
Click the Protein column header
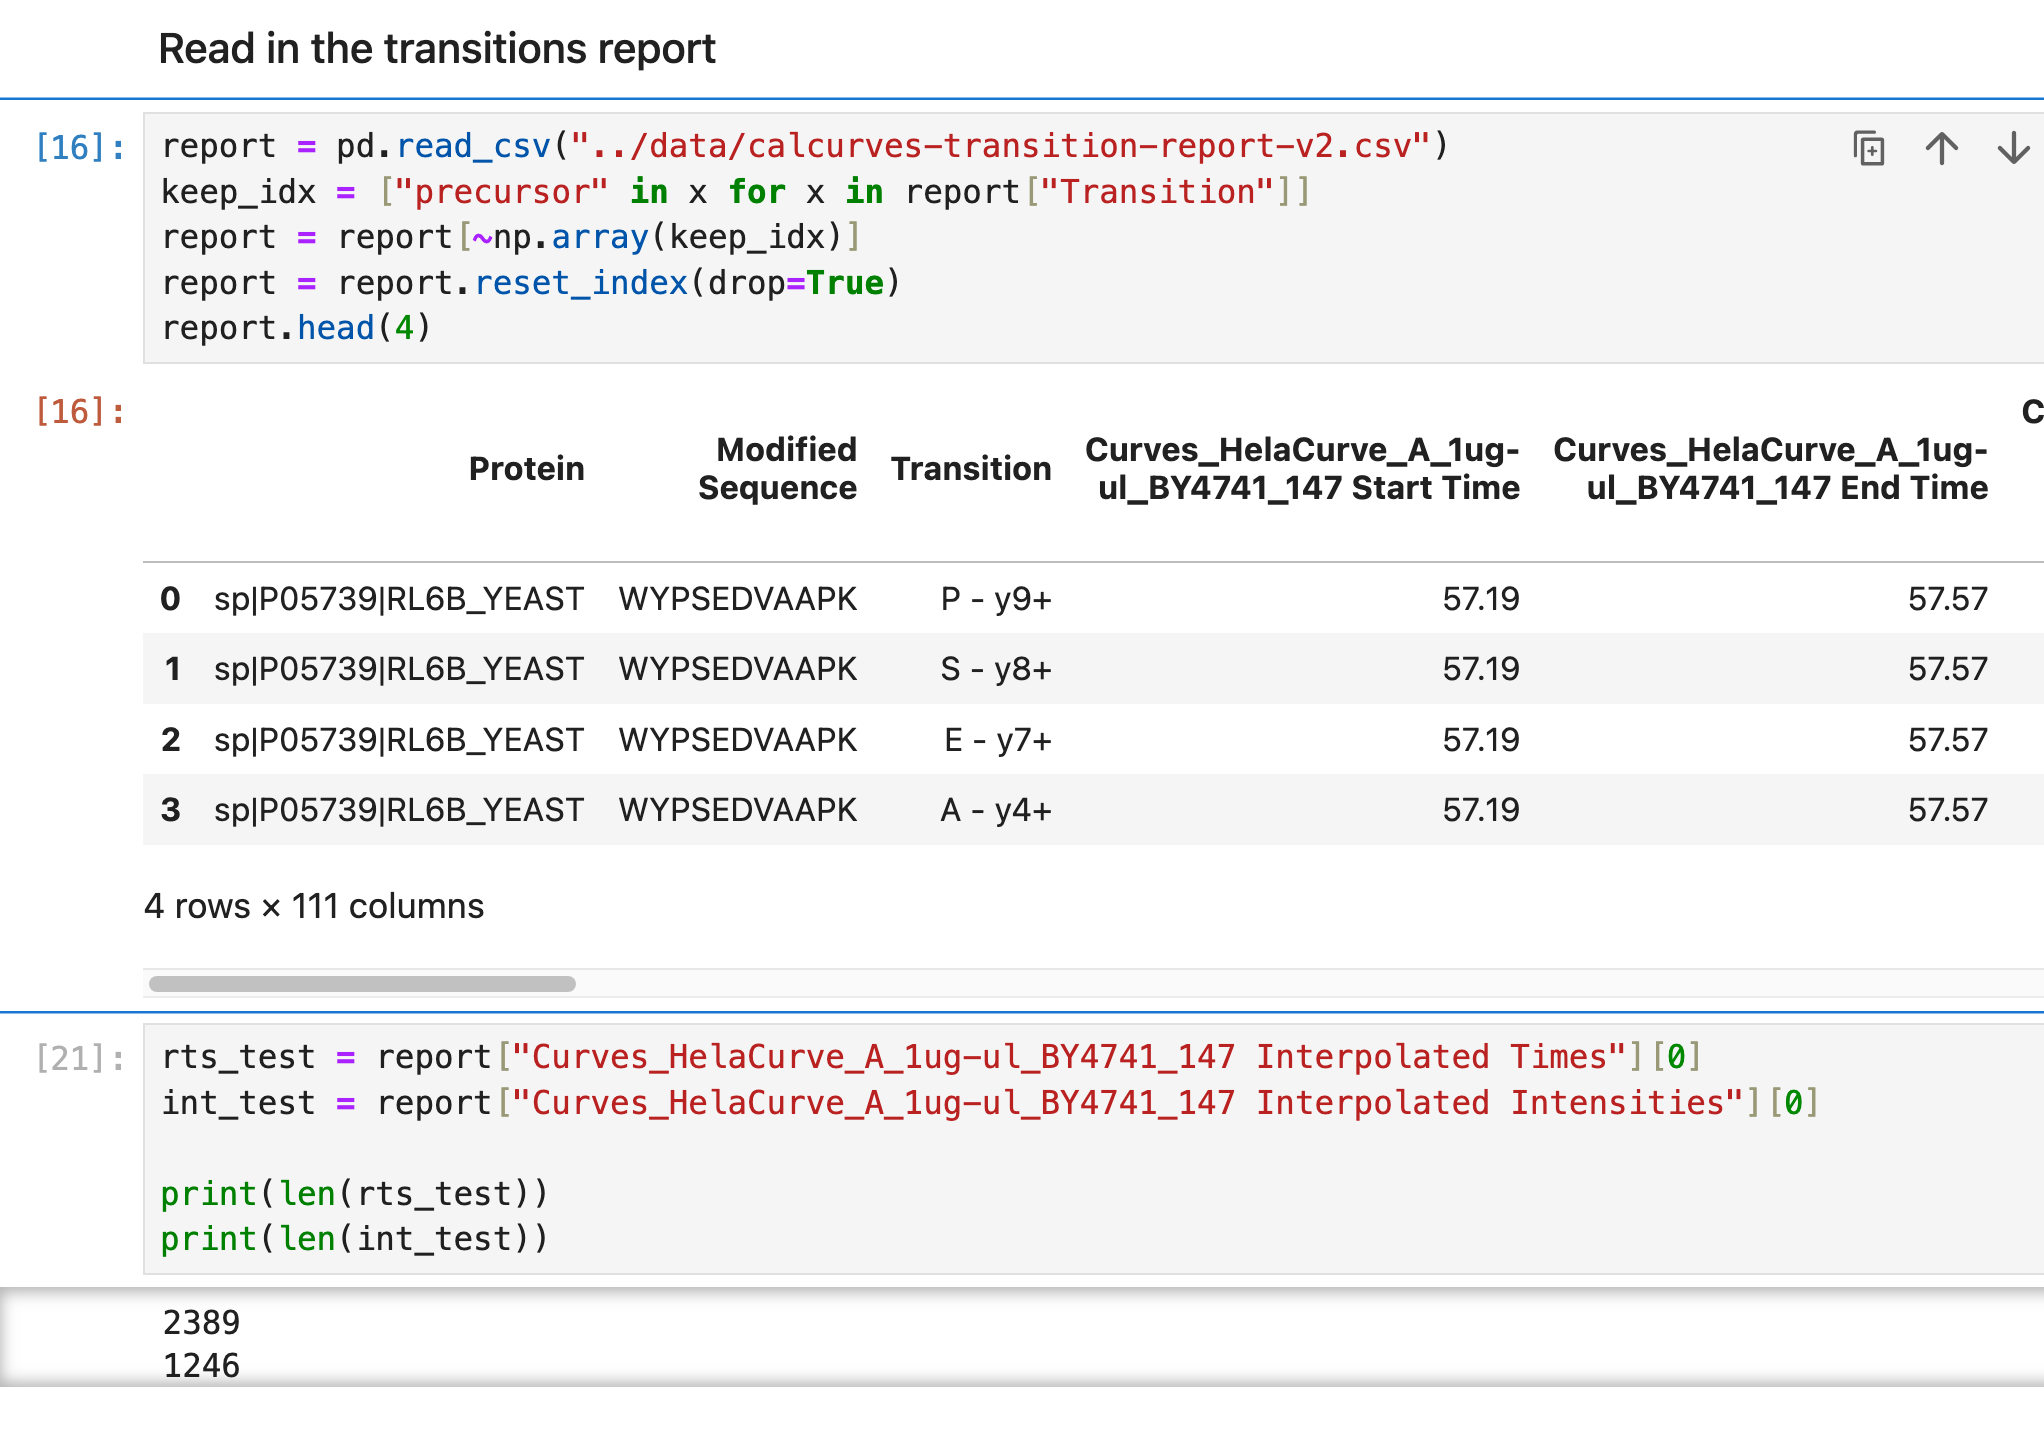[x=526, y=469]
